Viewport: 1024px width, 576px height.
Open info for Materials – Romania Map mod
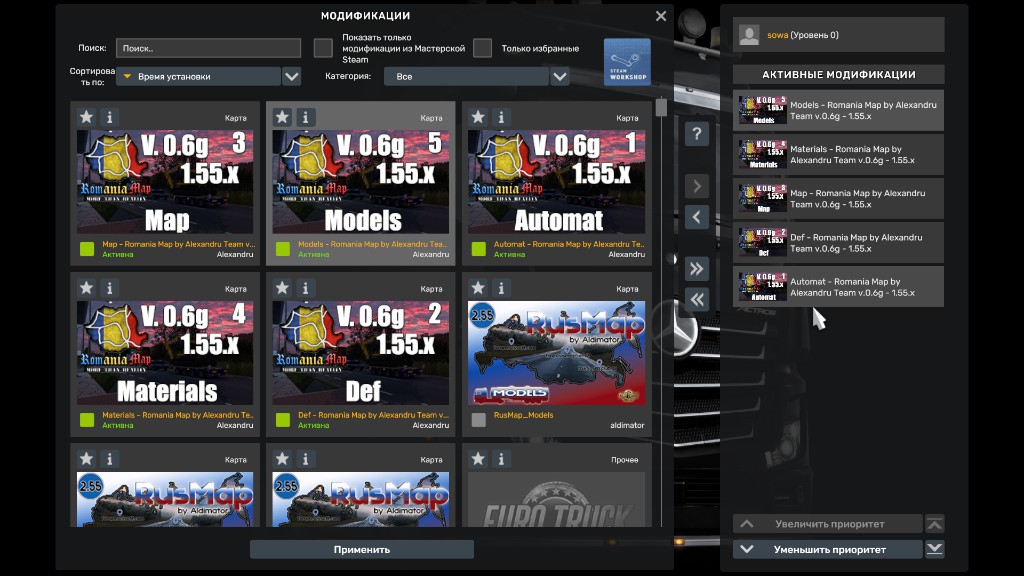[110, 288]
